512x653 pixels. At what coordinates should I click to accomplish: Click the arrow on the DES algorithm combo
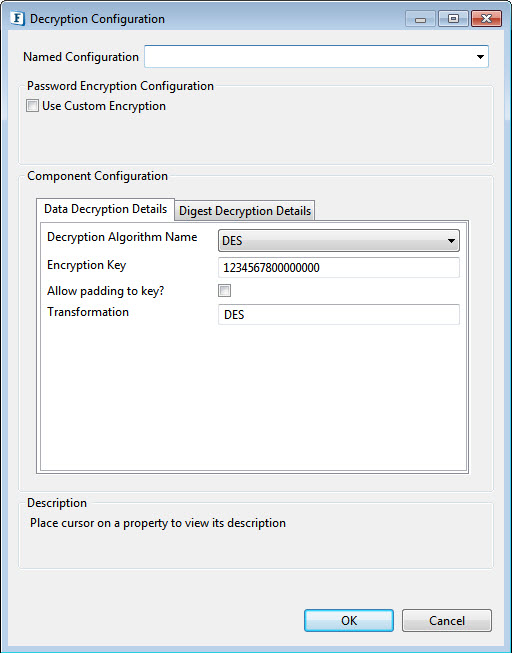pyautogui.click(x=451, y=241)
